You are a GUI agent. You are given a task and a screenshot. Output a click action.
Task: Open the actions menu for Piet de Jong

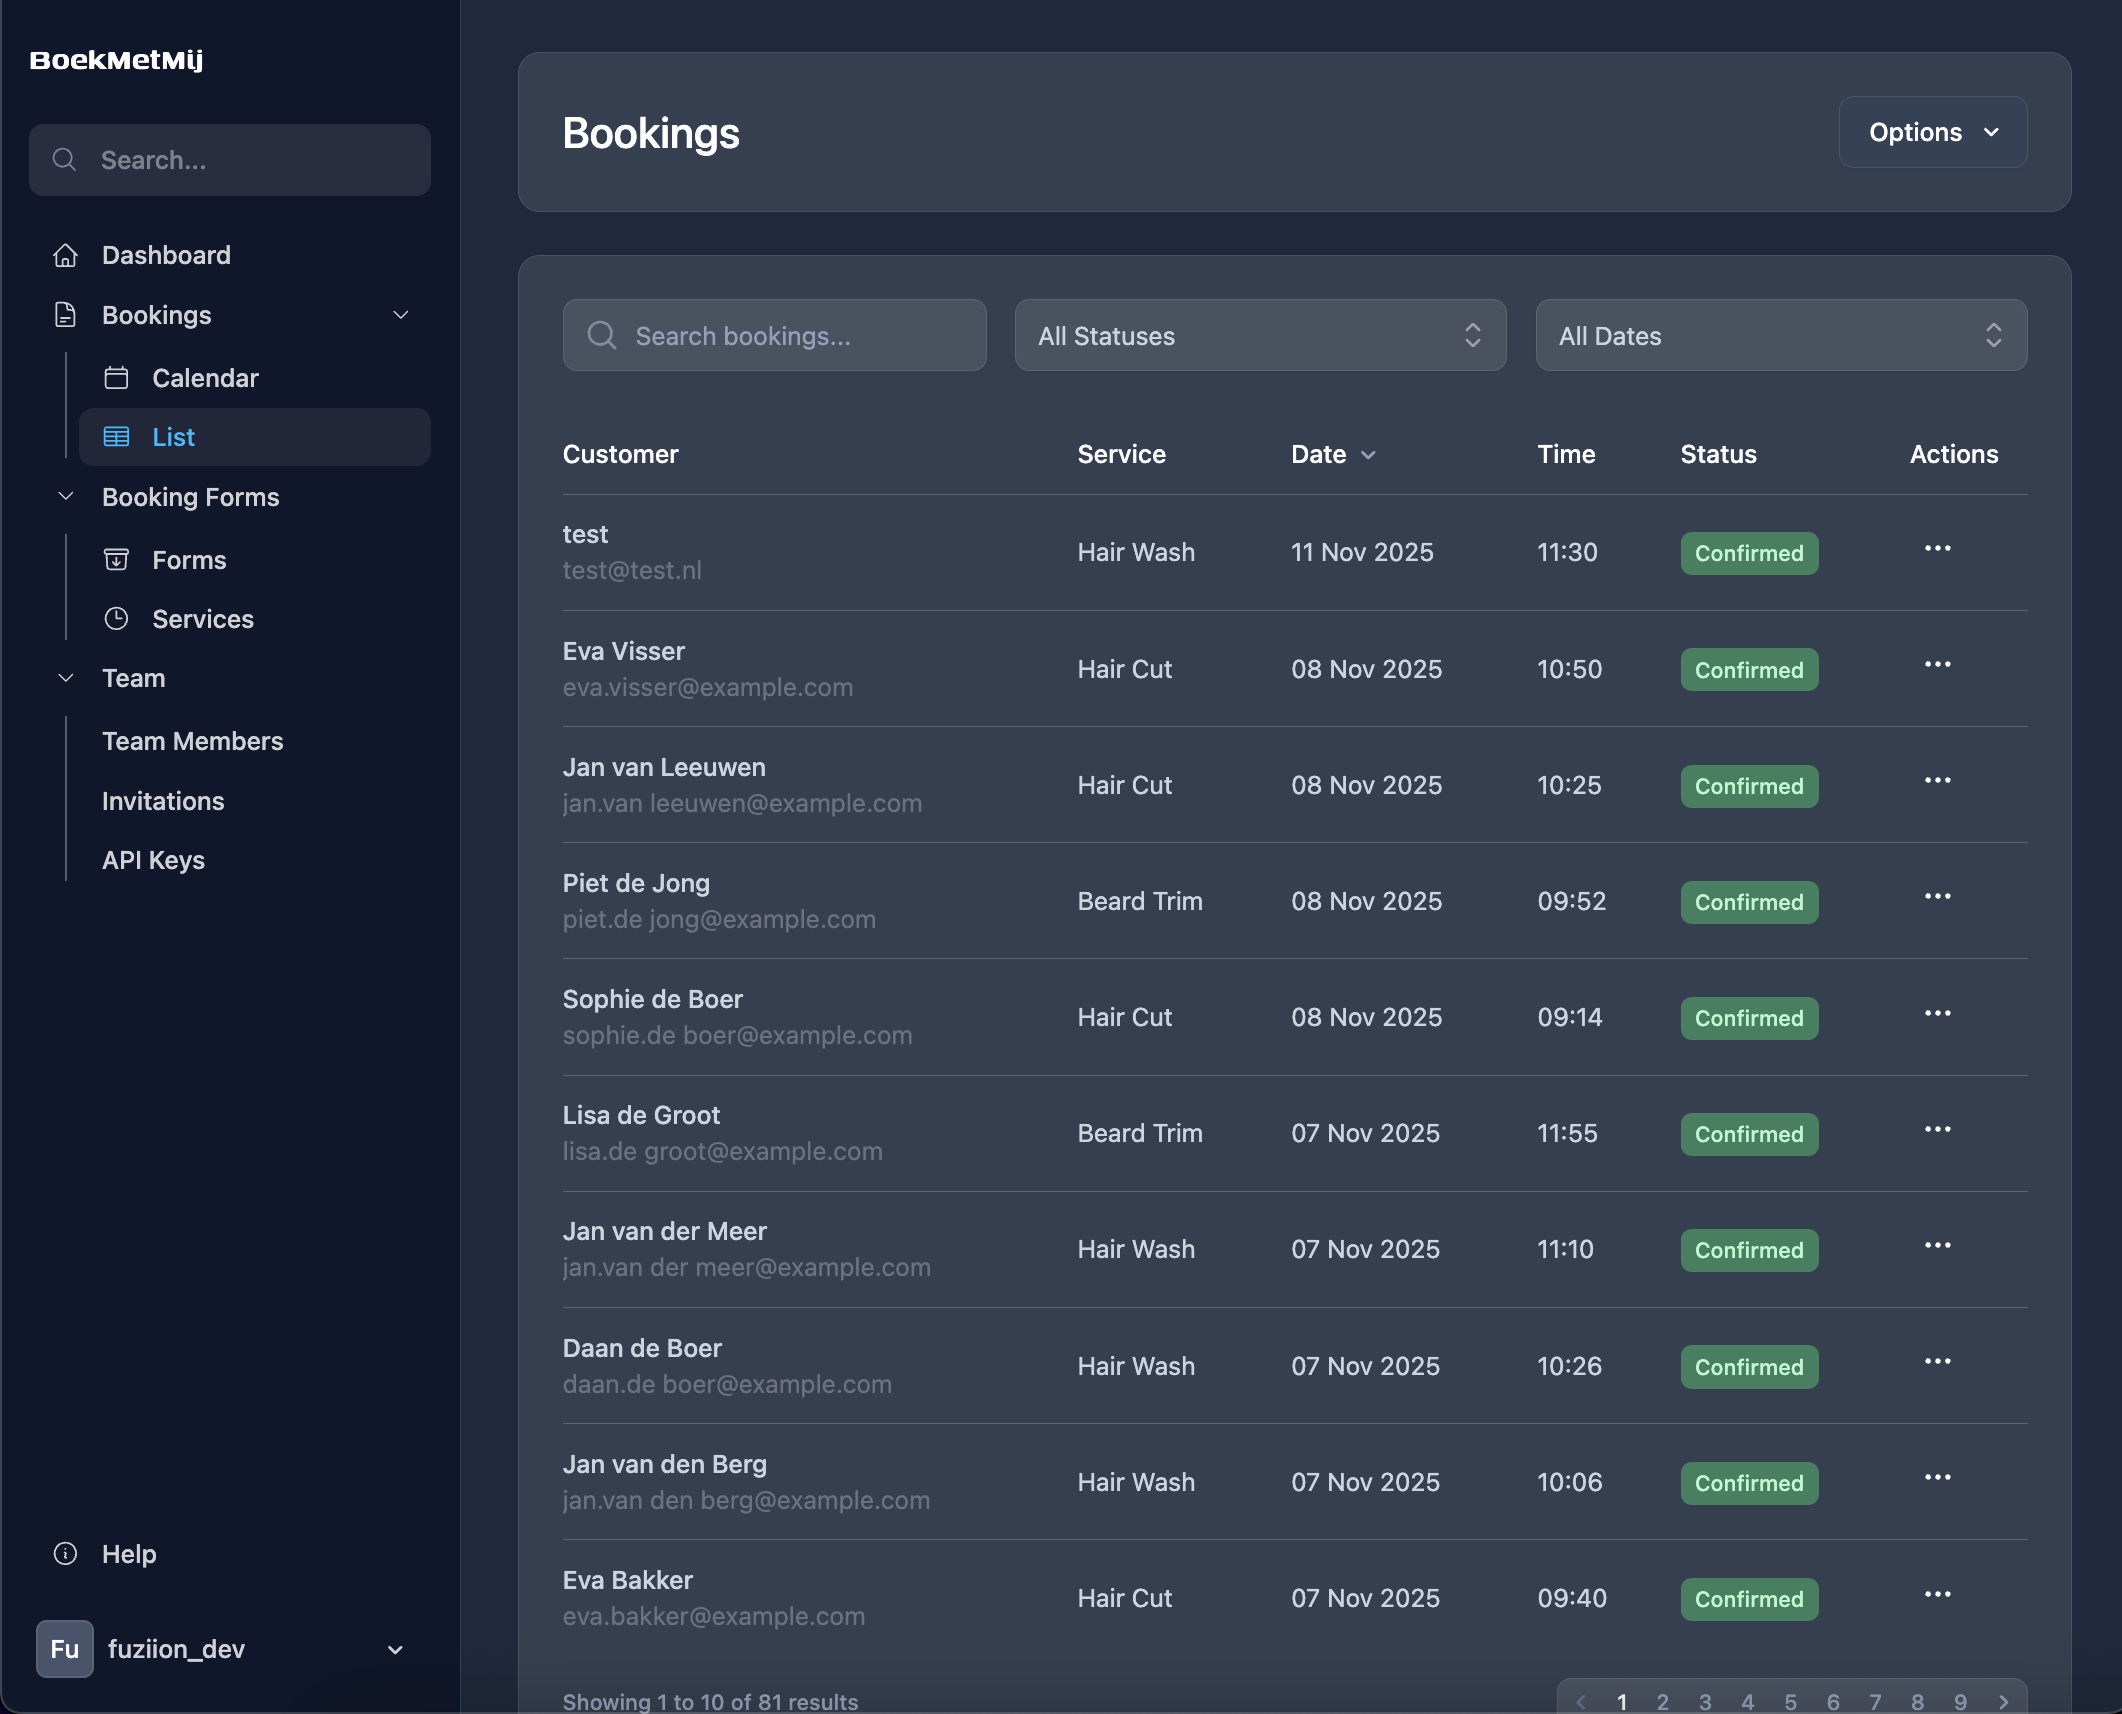(x=1938, y=897)
